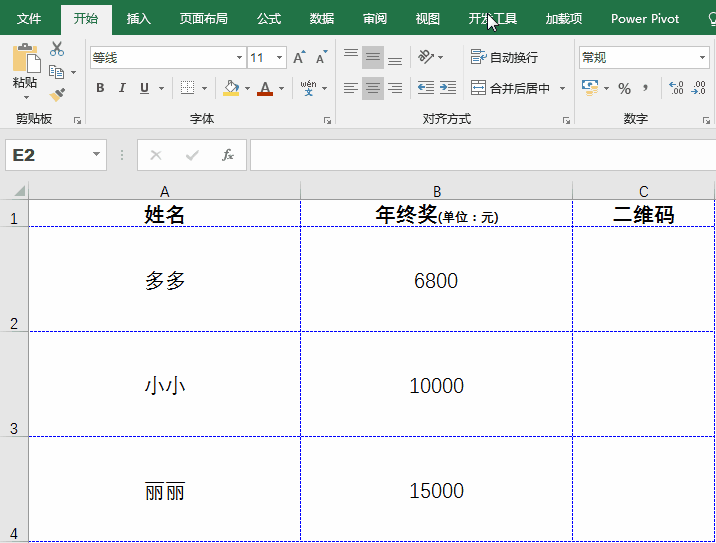Viewport: 716px width, 543px height.
Task: Switch to the 插入 ribbon tab
Action: click(139, 18)
